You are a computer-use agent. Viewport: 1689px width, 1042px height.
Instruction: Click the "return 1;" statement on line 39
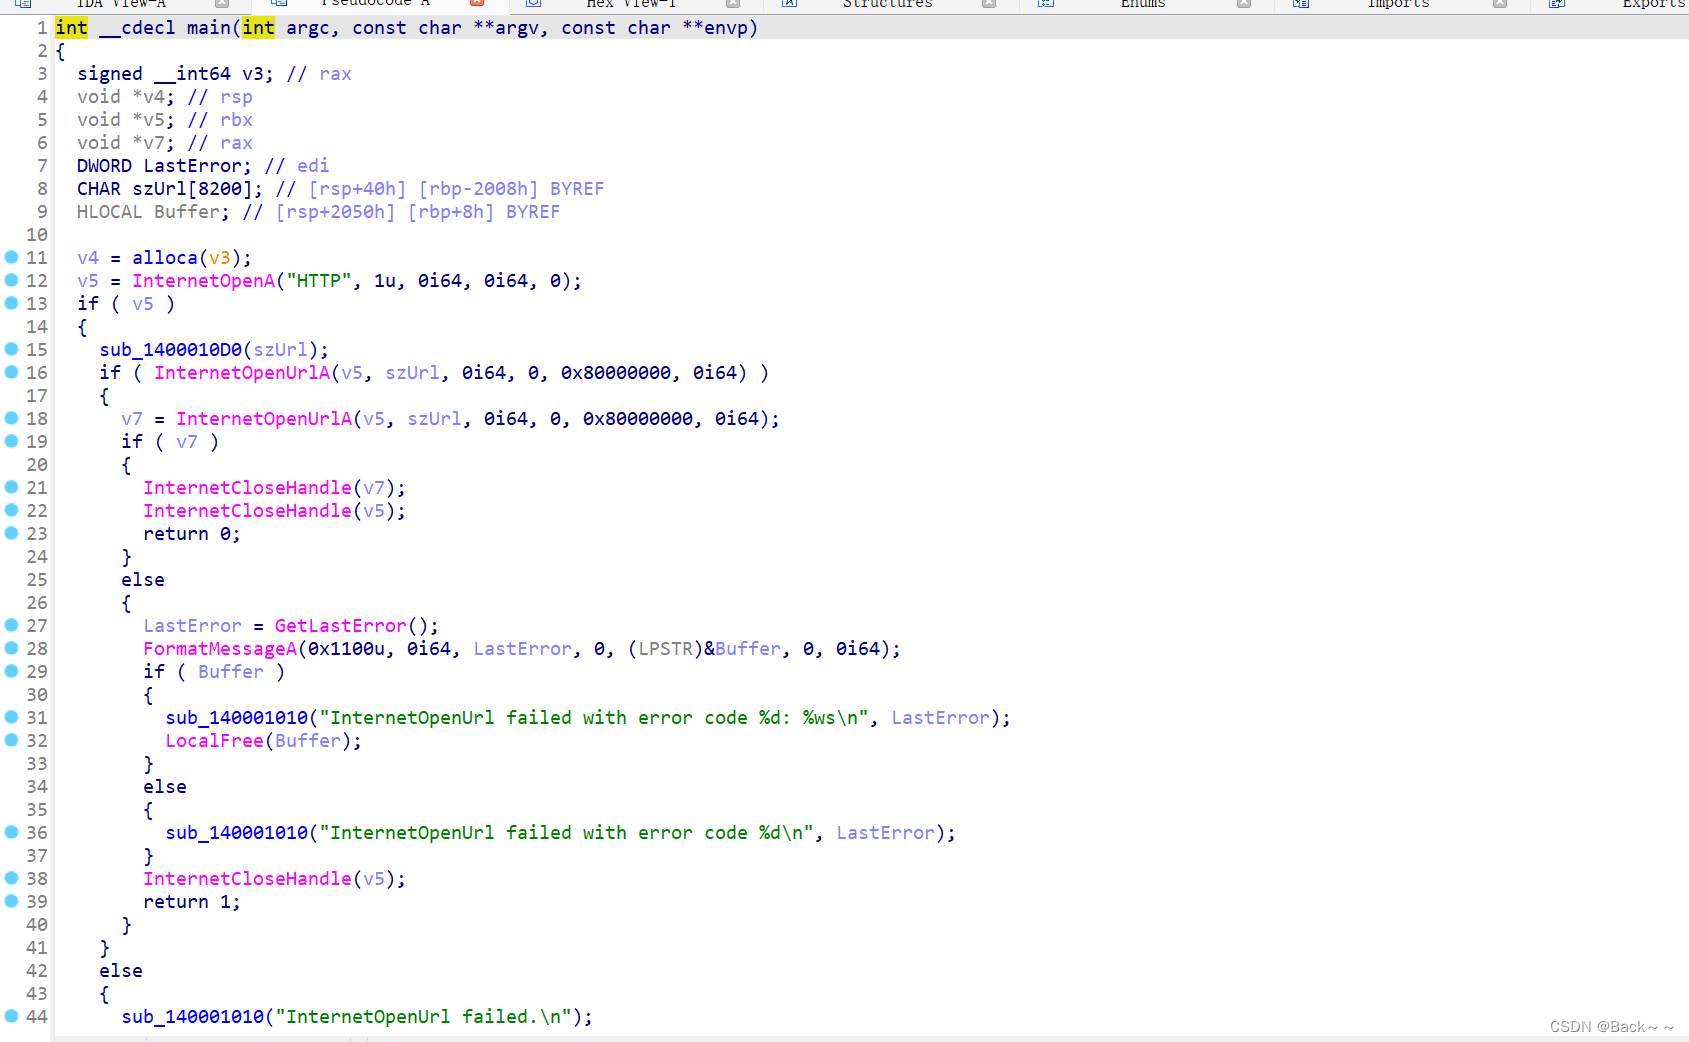coord(192,902)
